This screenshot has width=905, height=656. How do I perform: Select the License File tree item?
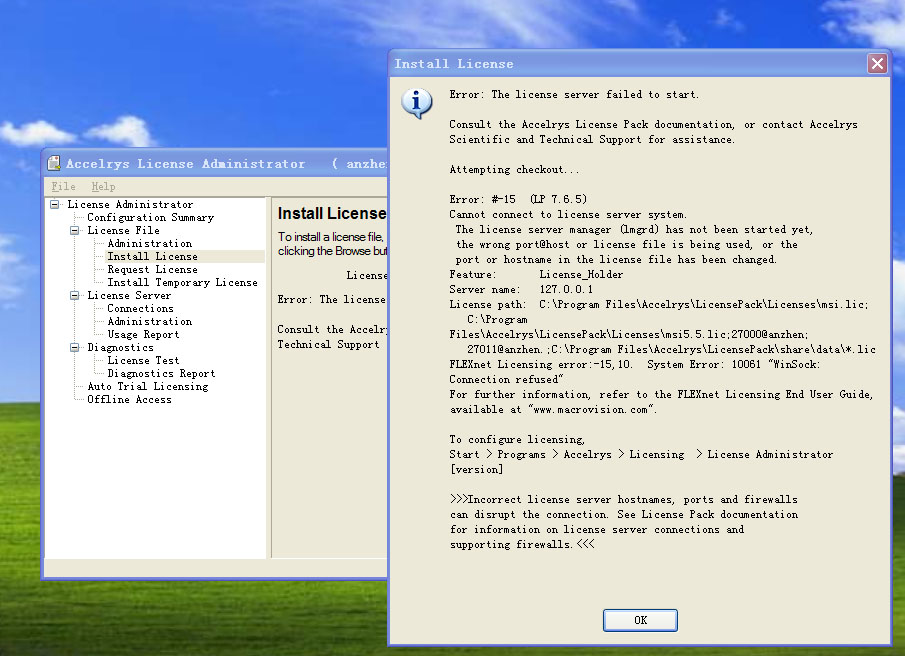(124, 230)
